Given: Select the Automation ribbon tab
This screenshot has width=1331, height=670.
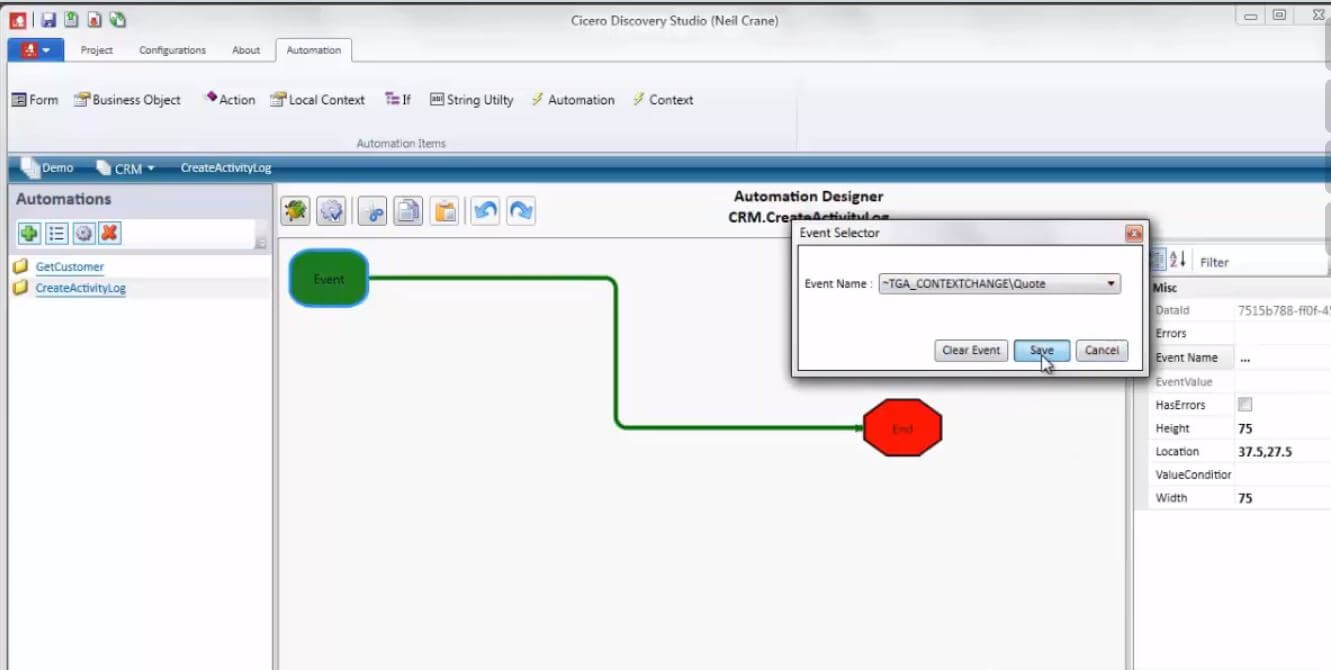Looking at the screenshot, I should coord(313,50).
